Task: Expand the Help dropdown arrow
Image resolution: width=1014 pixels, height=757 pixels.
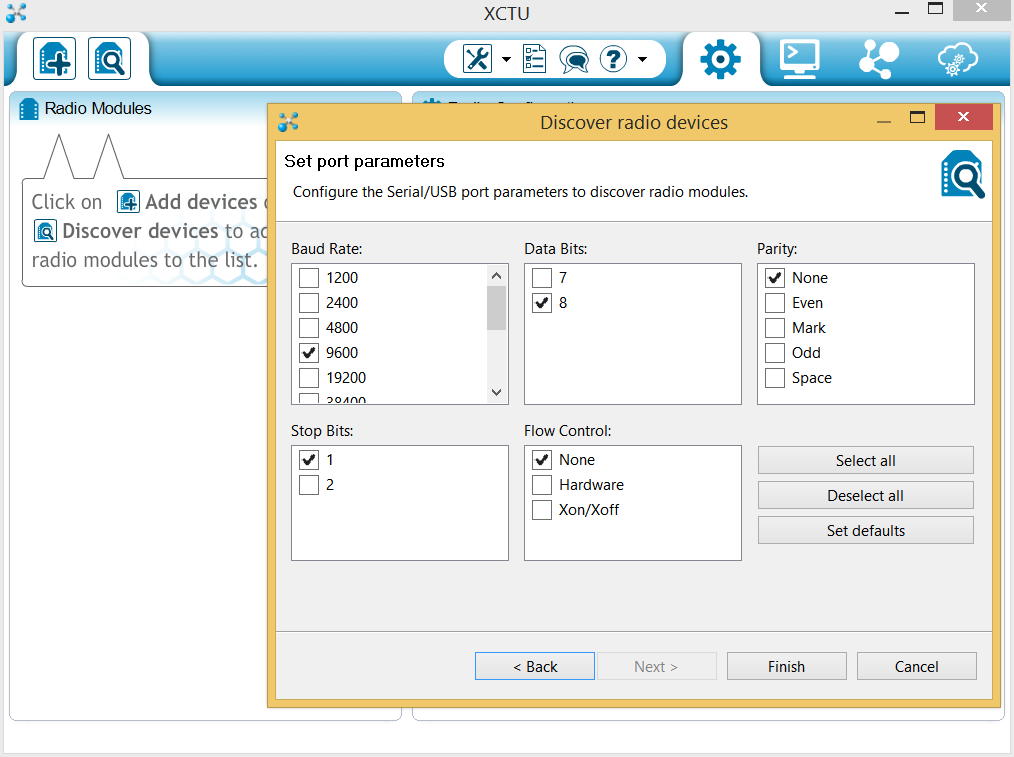Action: coord(642,59)
